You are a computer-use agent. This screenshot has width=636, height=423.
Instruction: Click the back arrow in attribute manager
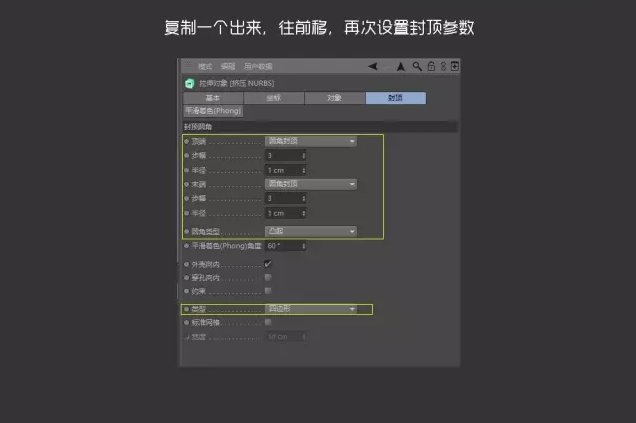[x=373, y=66]
